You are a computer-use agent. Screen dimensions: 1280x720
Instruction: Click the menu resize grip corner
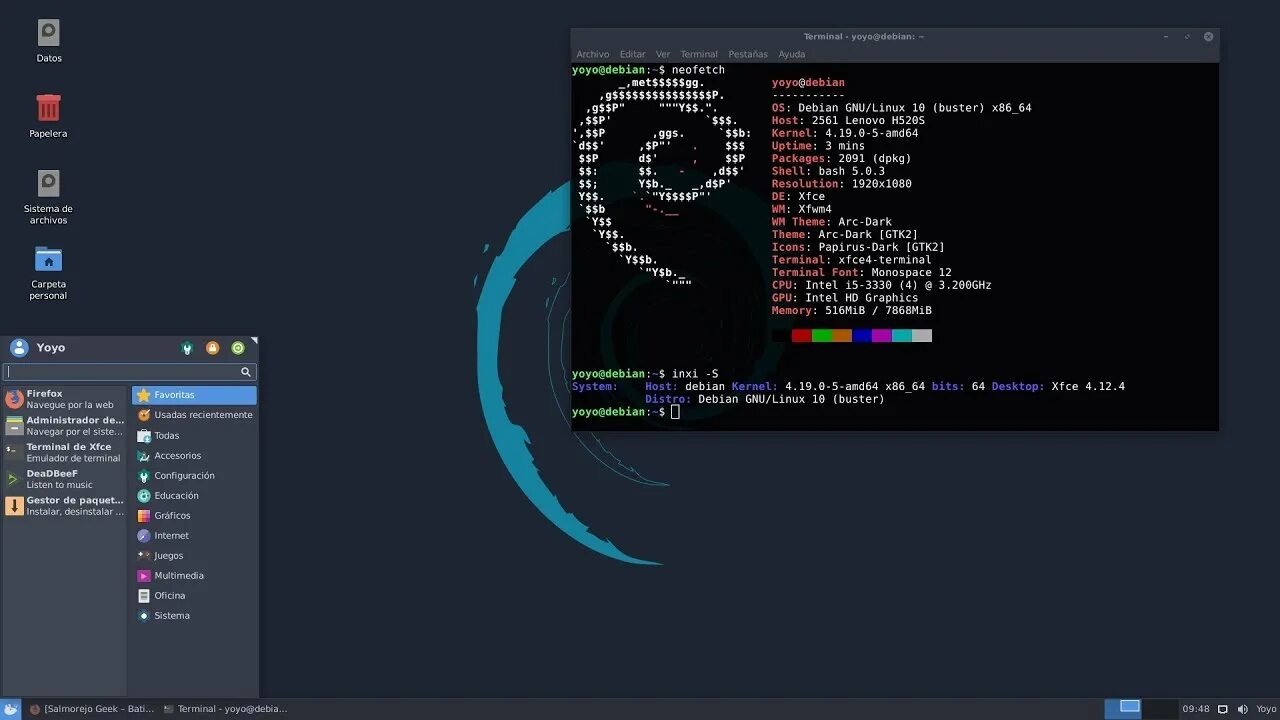254,341
